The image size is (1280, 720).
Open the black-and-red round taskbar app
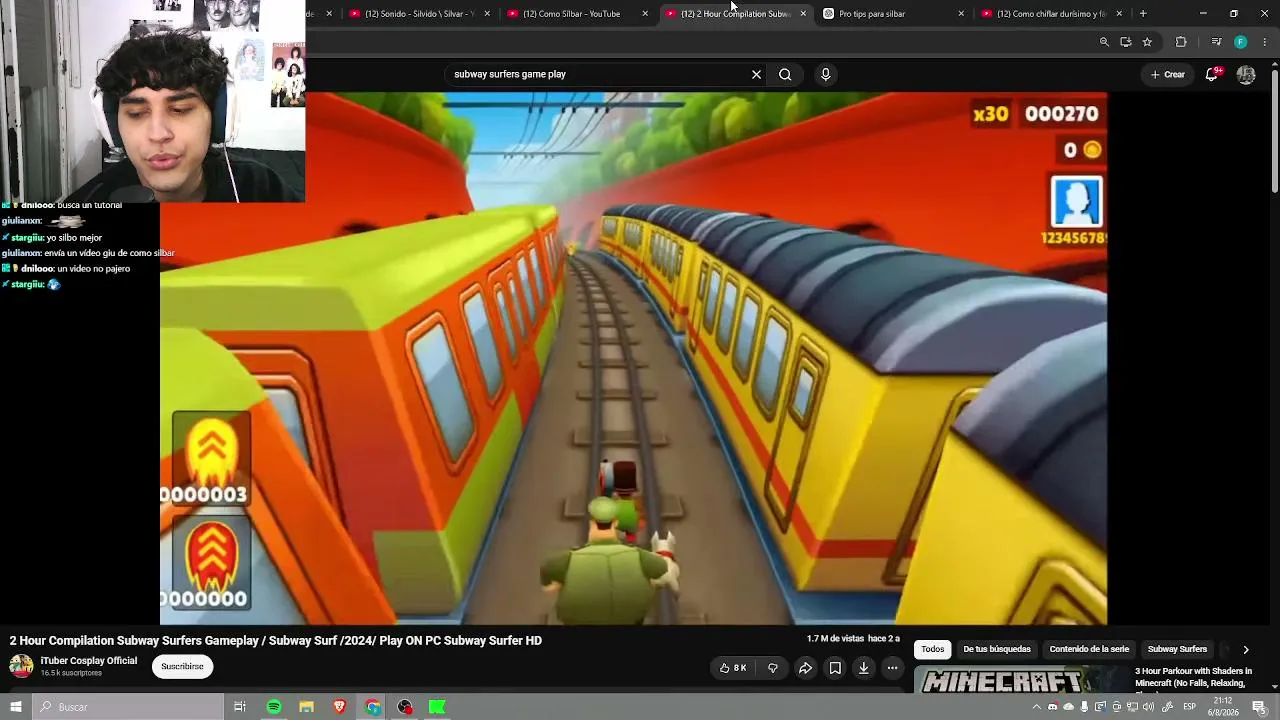(x=405, y=707)
